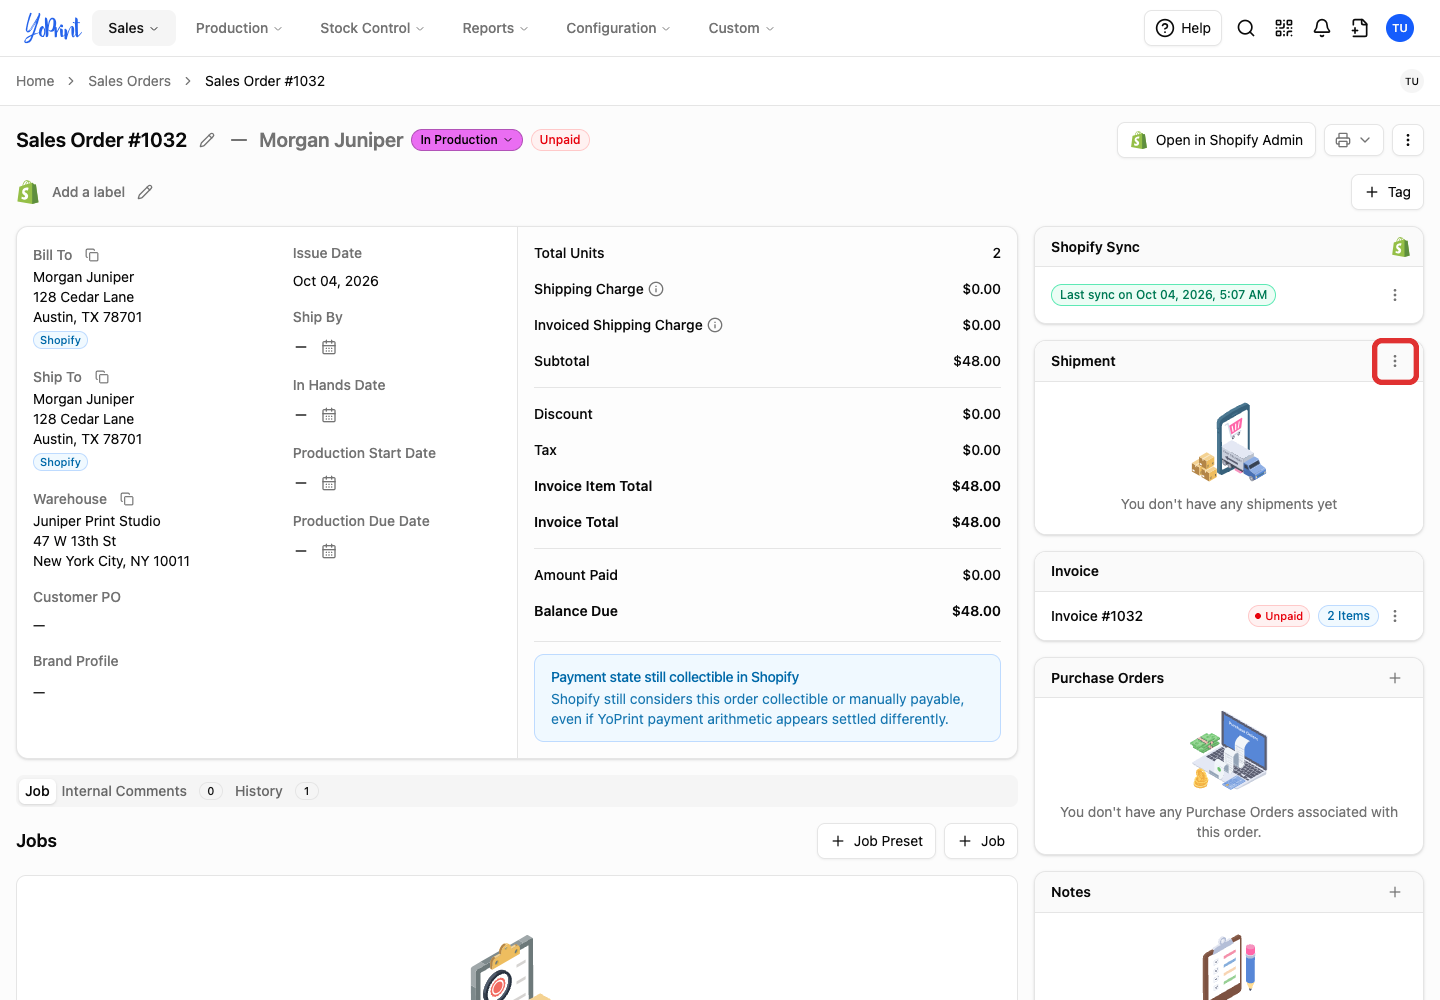This screenshot has height=1000, width=1440.
Task: Open the Ship By calendar picker
Action: point(329,347)
